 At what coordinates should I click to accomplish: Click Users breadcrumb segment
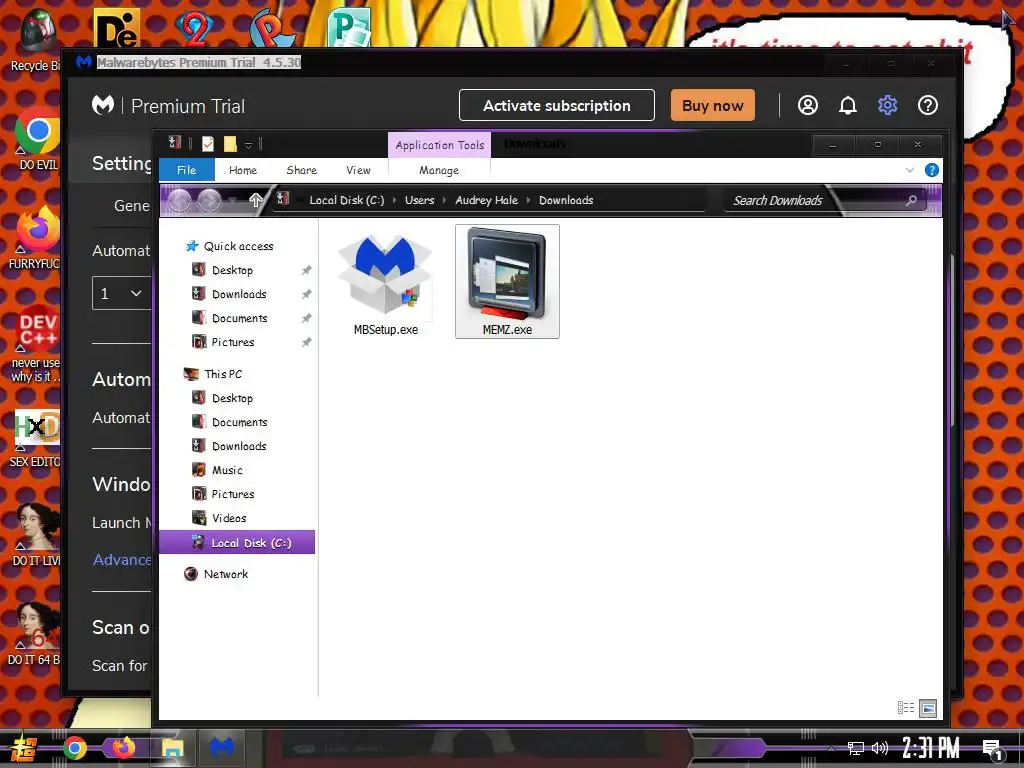(419, 200)
